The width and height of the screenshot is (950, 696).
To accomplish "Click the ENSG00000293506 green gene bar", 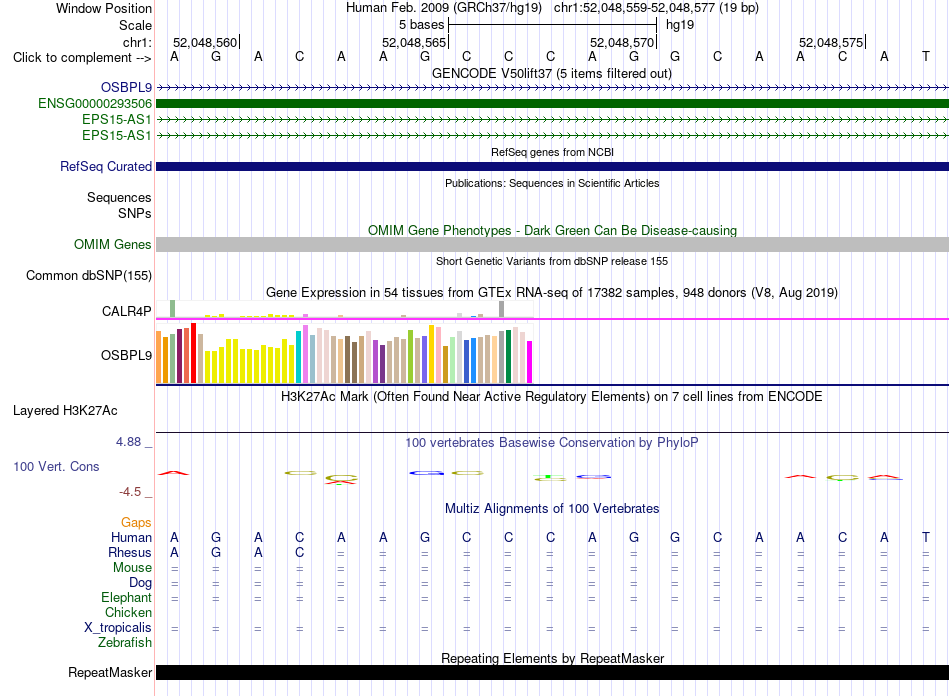I will pos(552,104).
